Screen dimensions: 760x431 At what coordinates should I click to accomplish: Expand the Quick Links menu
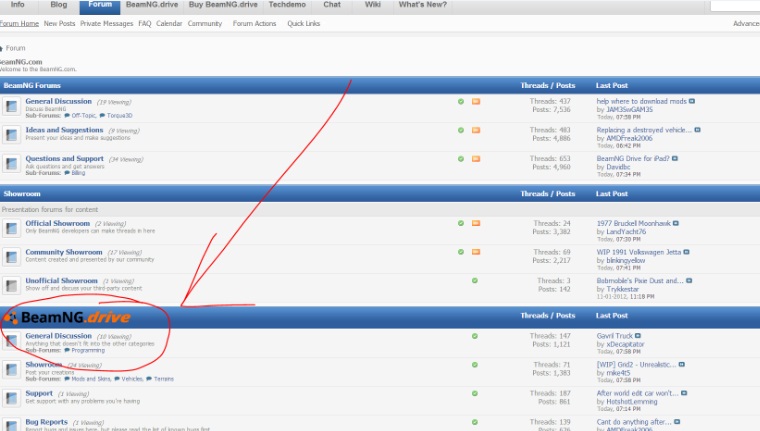303,23
